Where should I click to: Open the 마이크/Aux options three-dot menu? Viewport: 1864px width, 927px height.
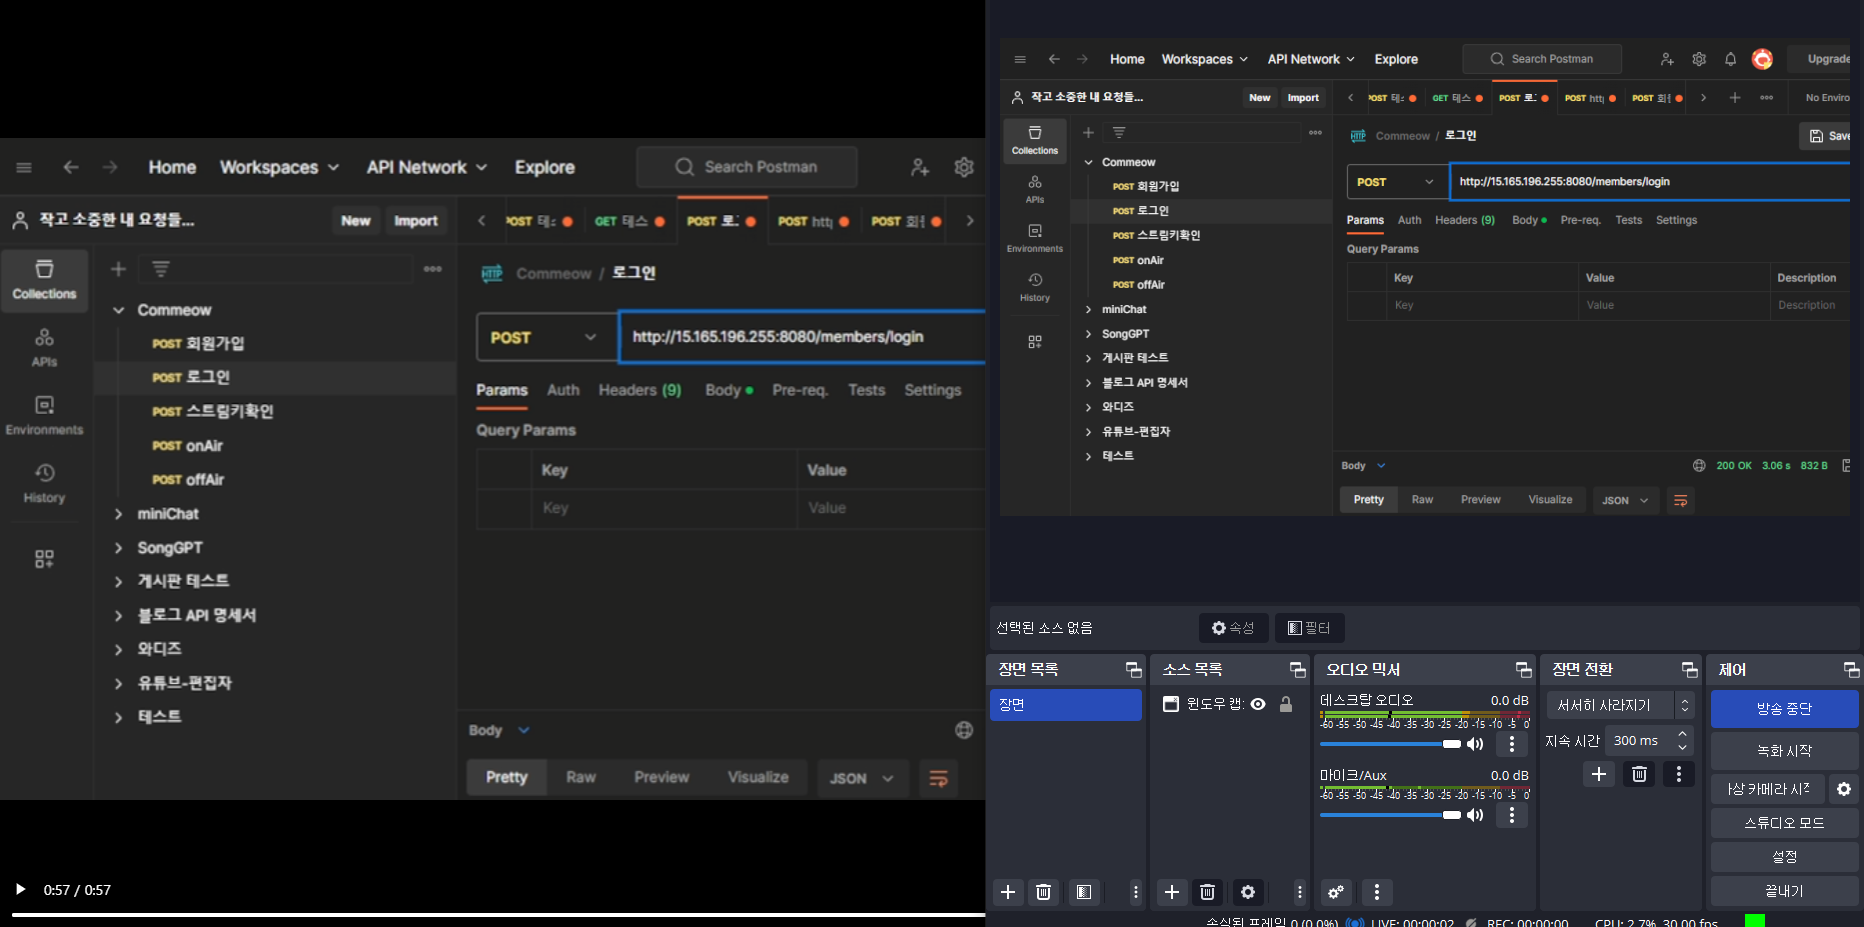(x=1512, y=816)
